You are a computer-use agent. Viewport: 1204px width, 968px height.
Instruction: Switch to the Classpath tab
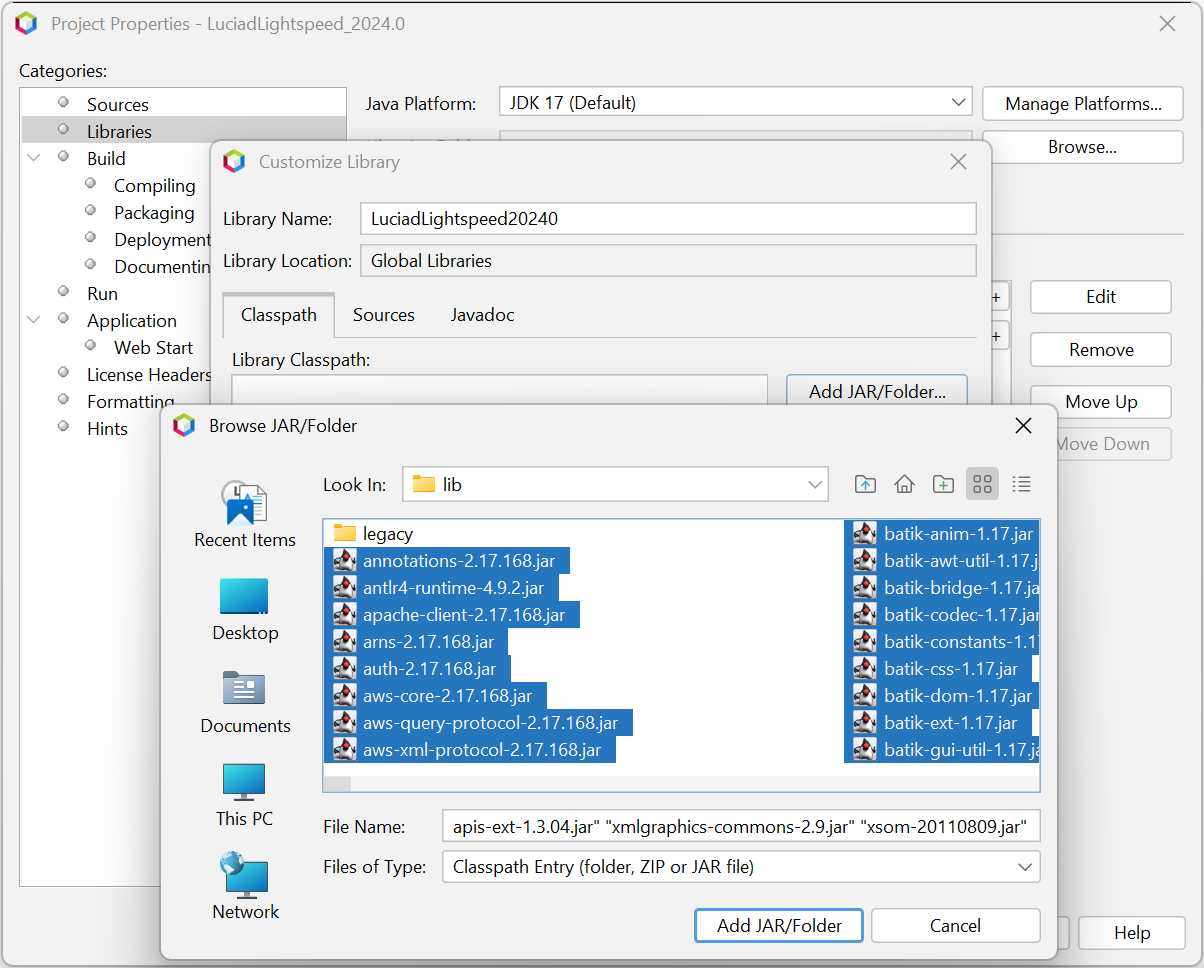pos(279,315)
